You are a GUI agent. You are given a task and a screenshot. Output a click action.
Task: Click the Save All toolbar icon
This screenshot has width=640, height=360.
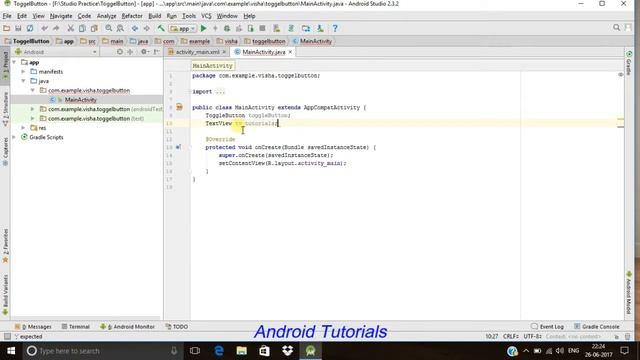click(18, 28)
